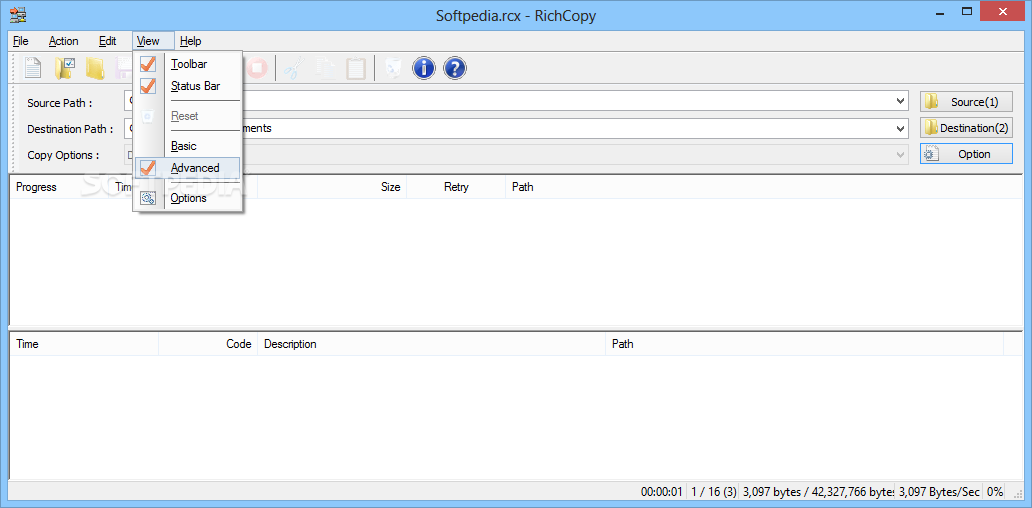Click the 'Copy Options :' label

pos(64,155)
